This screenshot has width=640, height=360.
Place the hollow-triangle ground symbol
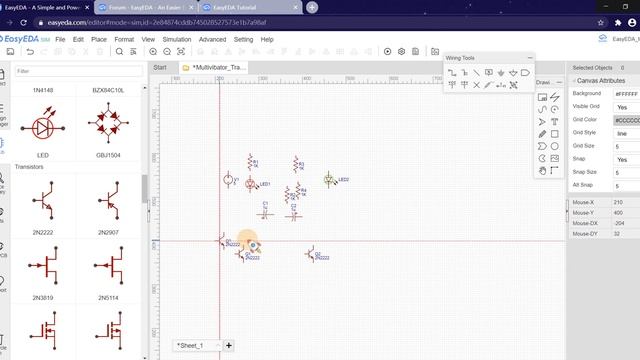(x=513, y=73)
